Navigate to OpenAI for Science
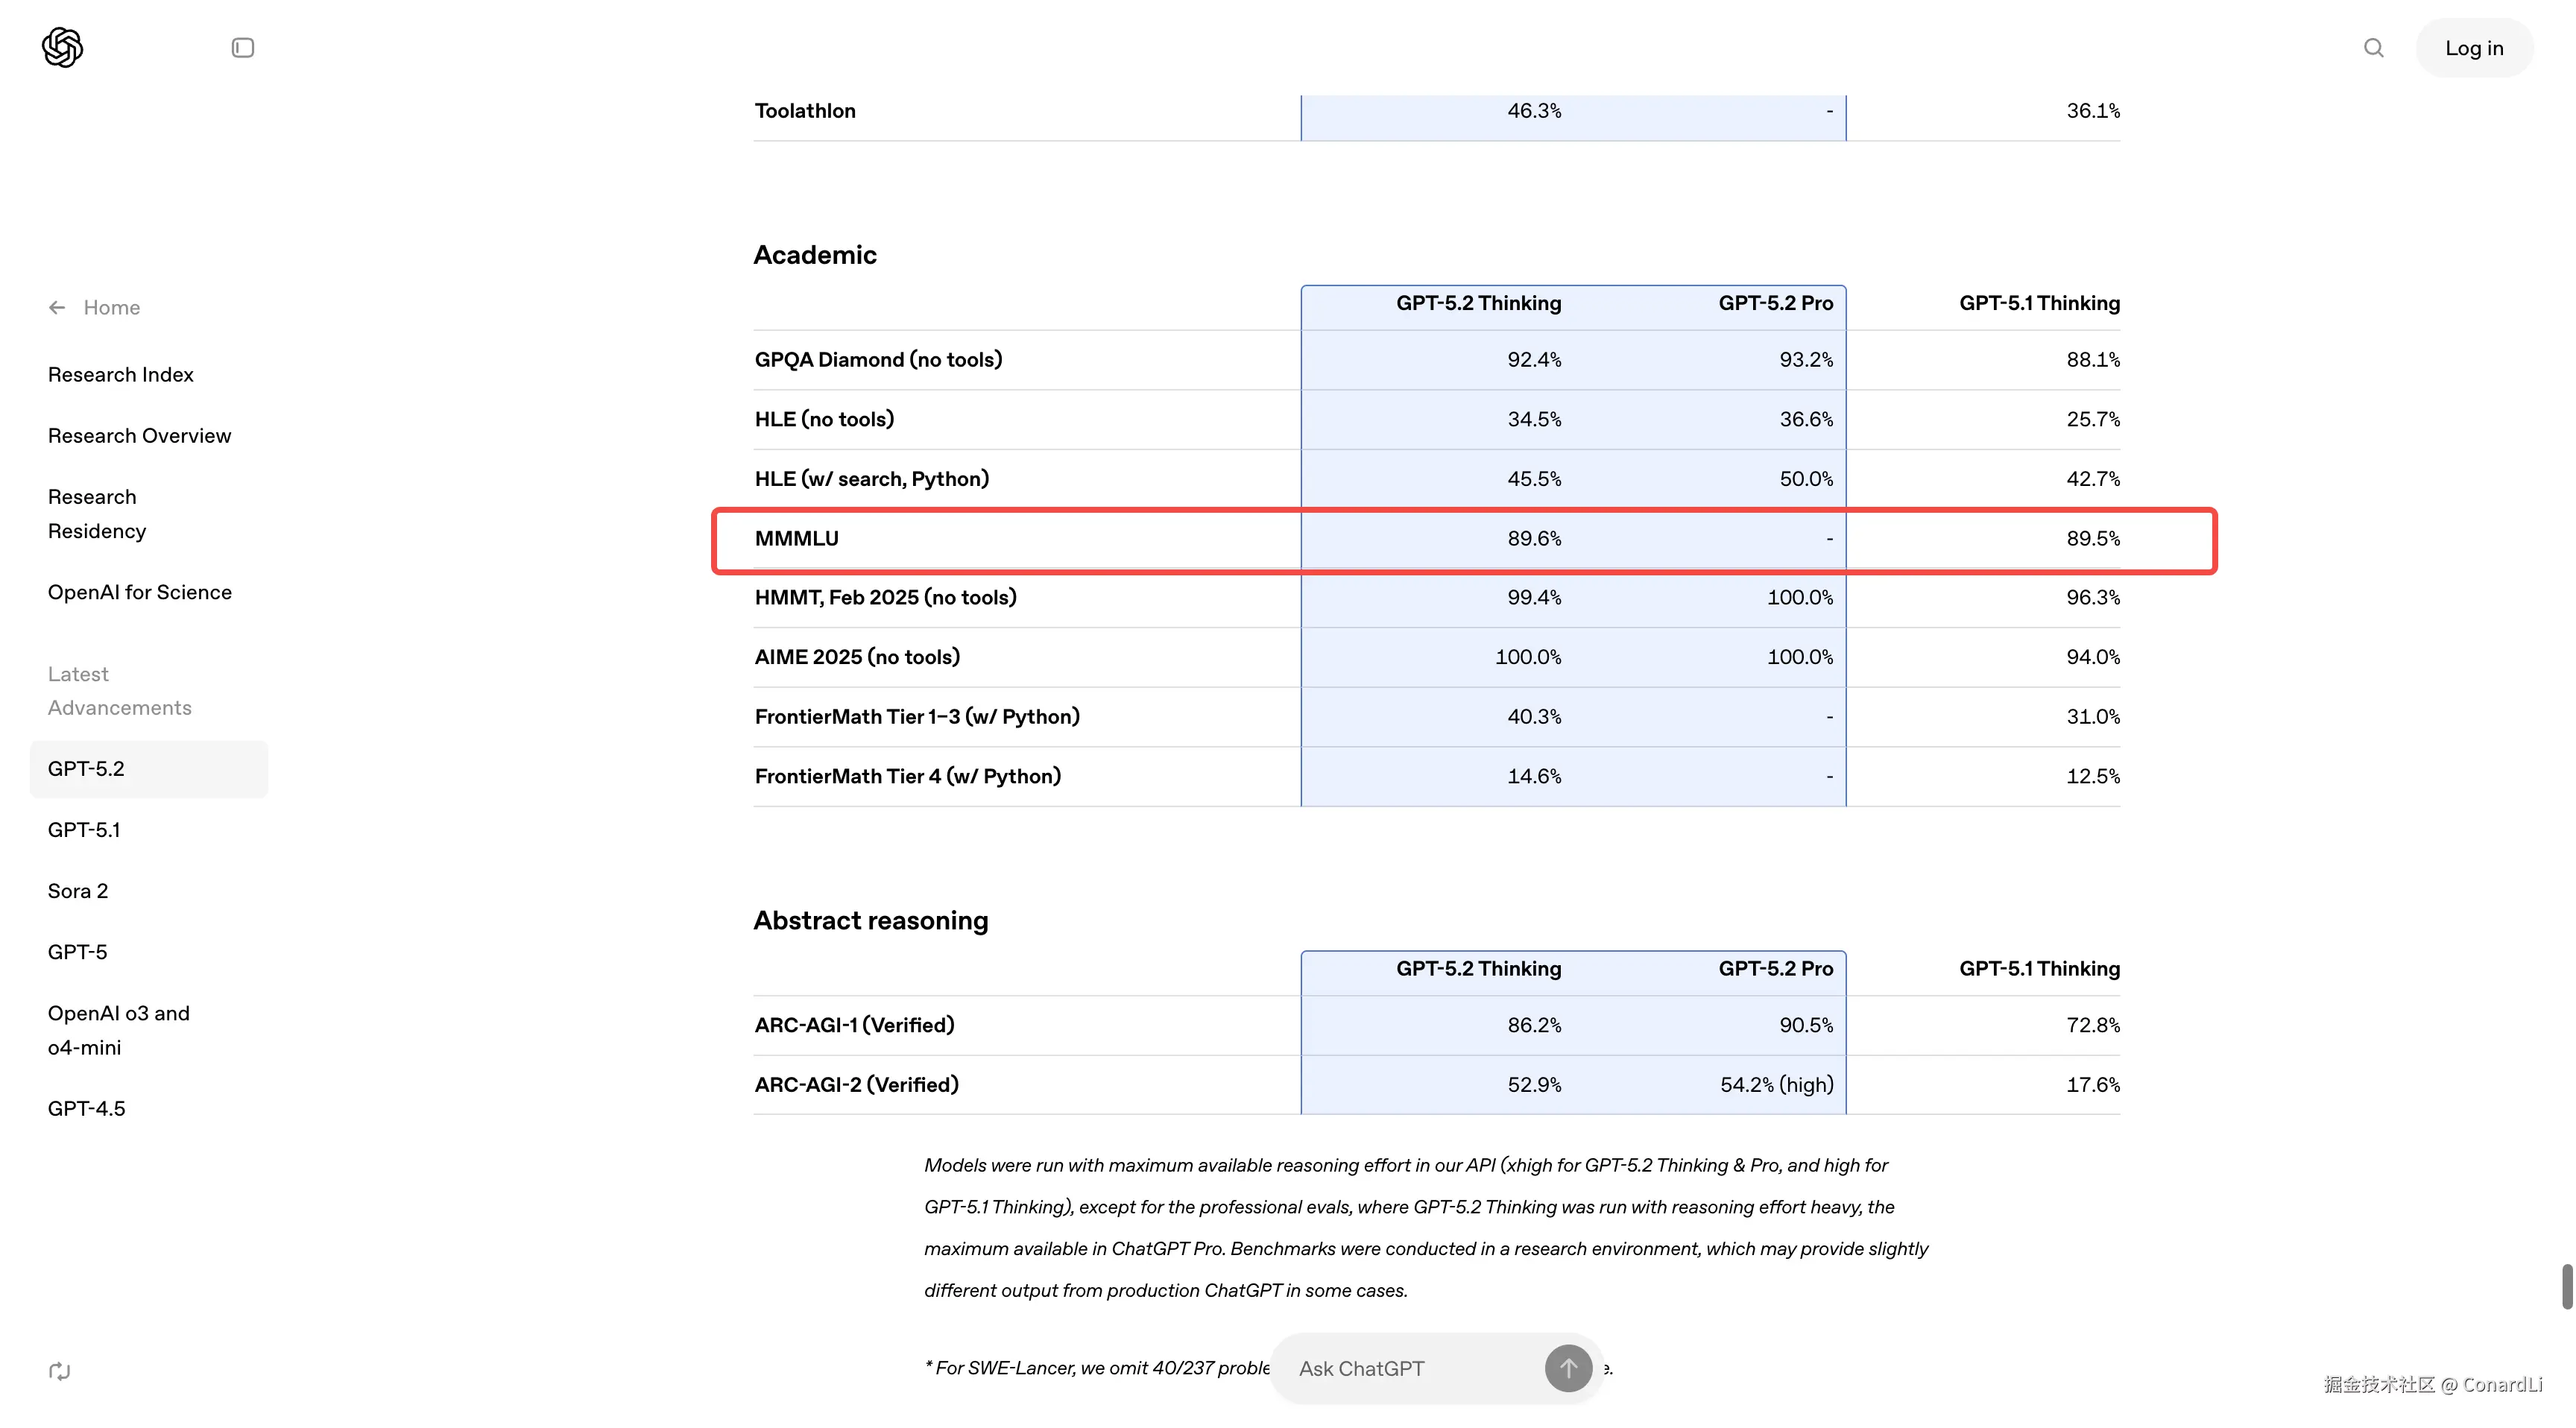The image size is (2576, 1428). coord(139,592)
